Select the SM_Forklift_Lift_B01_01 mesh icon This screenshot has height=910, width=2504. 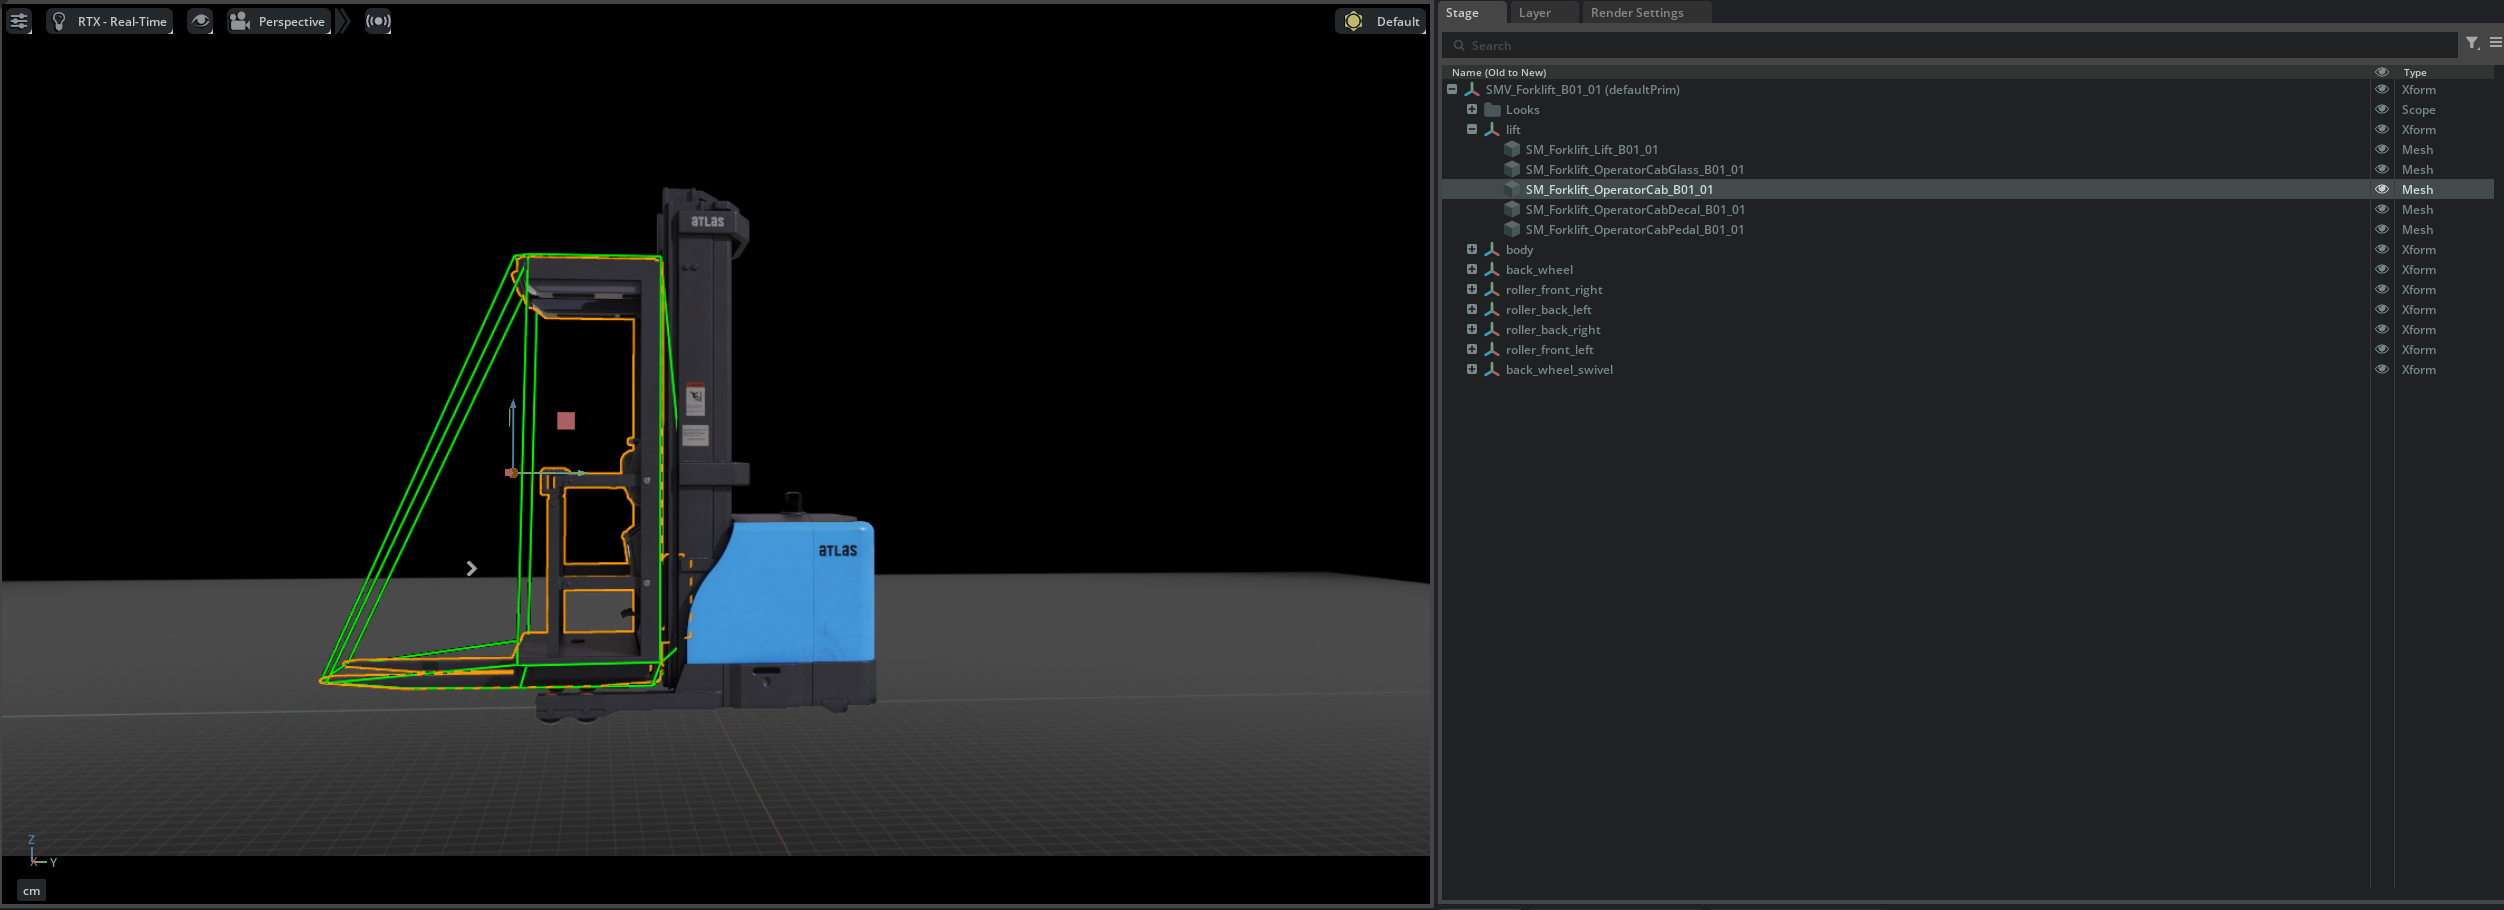pyautogui.click(x=1512, y=149)
